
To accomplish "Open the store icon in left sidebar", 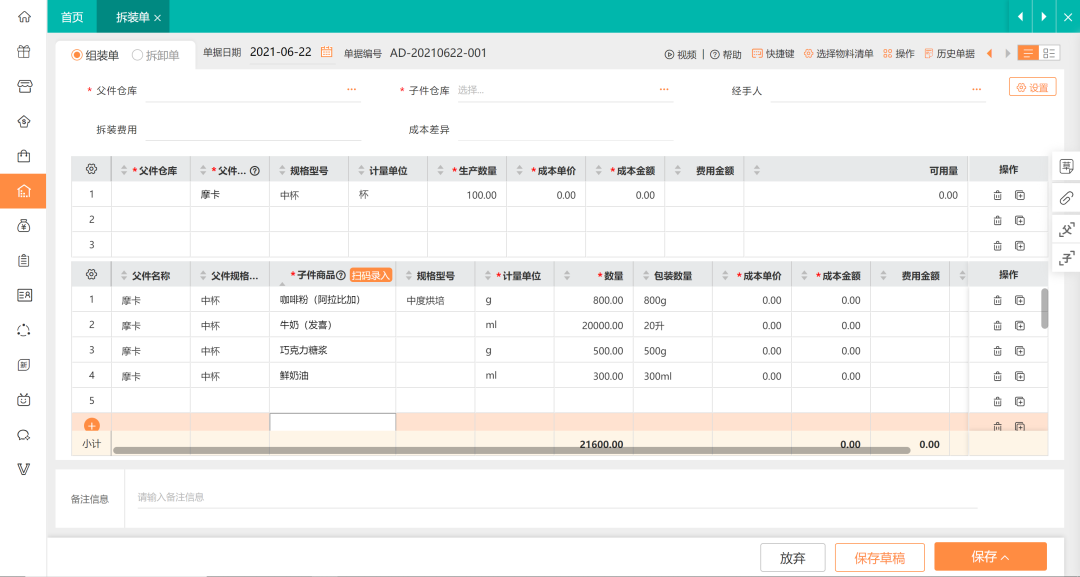I will click(x=24, y=87).
